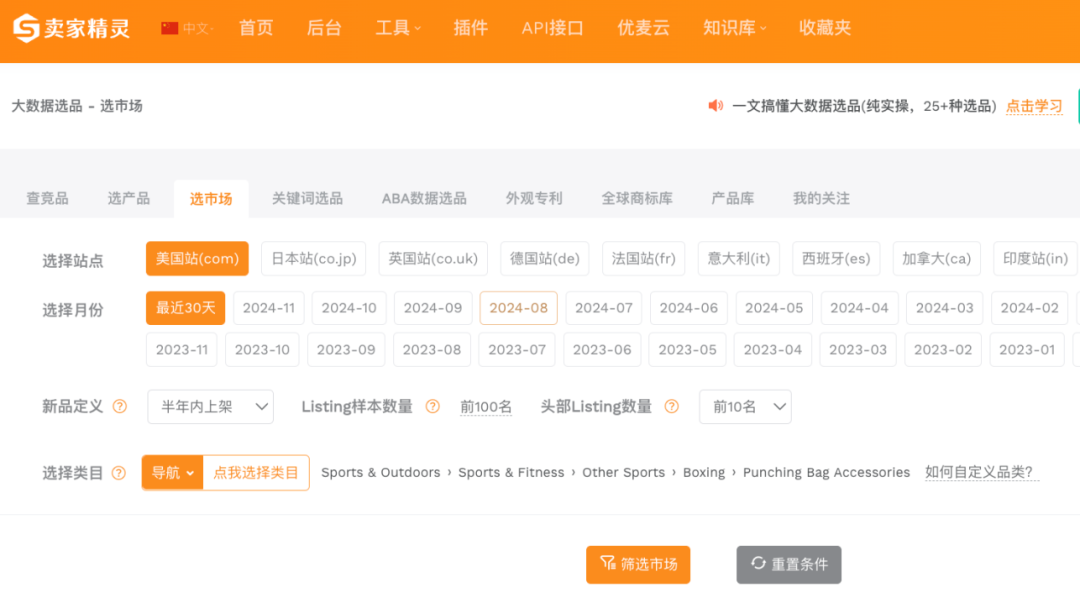
Task: Open the 工具 dropdown menu
Action: (398, 28)
